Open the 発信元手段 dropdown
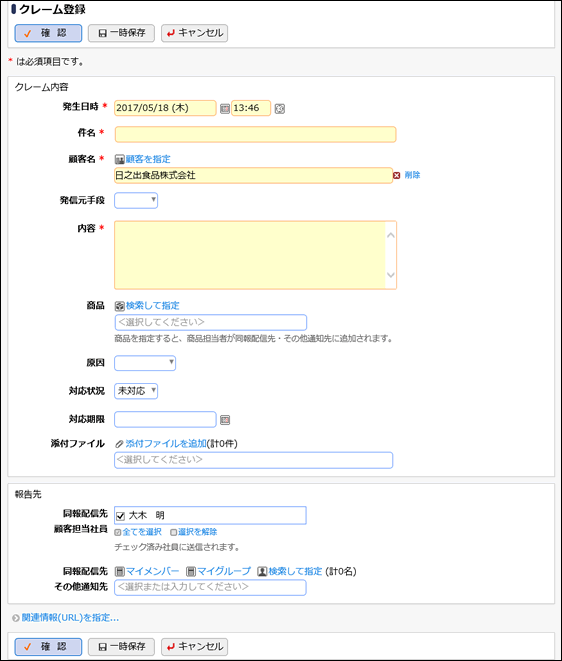 point(136,201)
